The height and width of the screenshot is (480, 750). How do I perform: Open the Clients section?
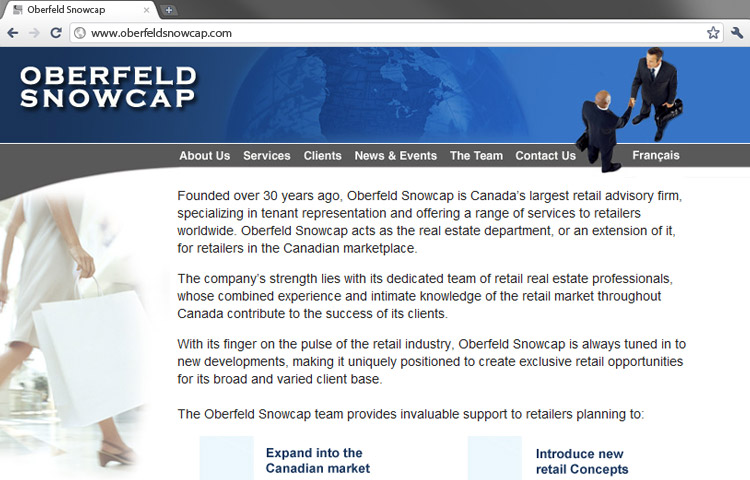pos(322,156)
